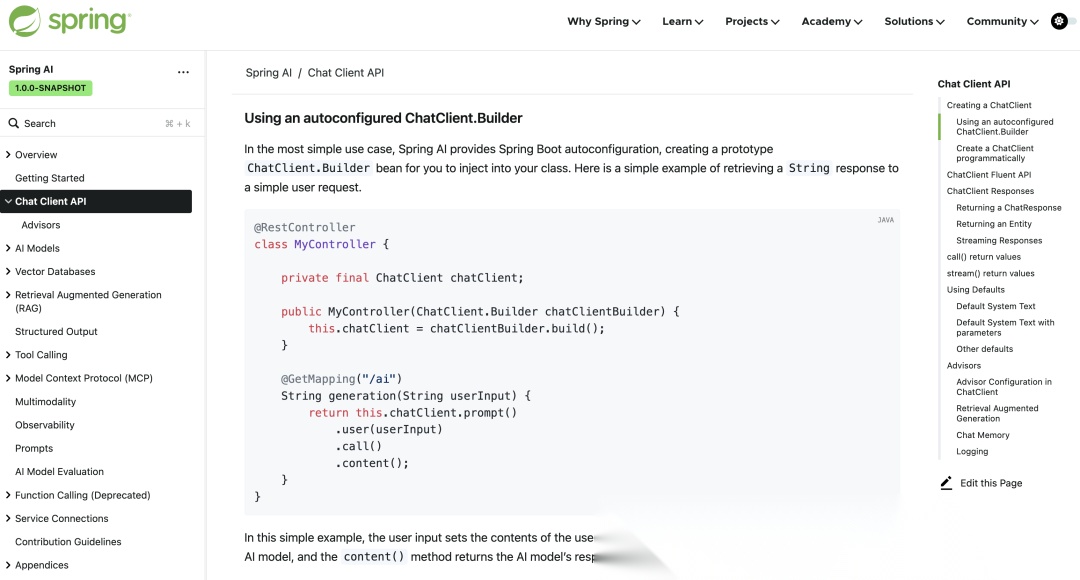Open the Structured Output page
Screen dimensions: 1080x580
click(x=56, y=331)
